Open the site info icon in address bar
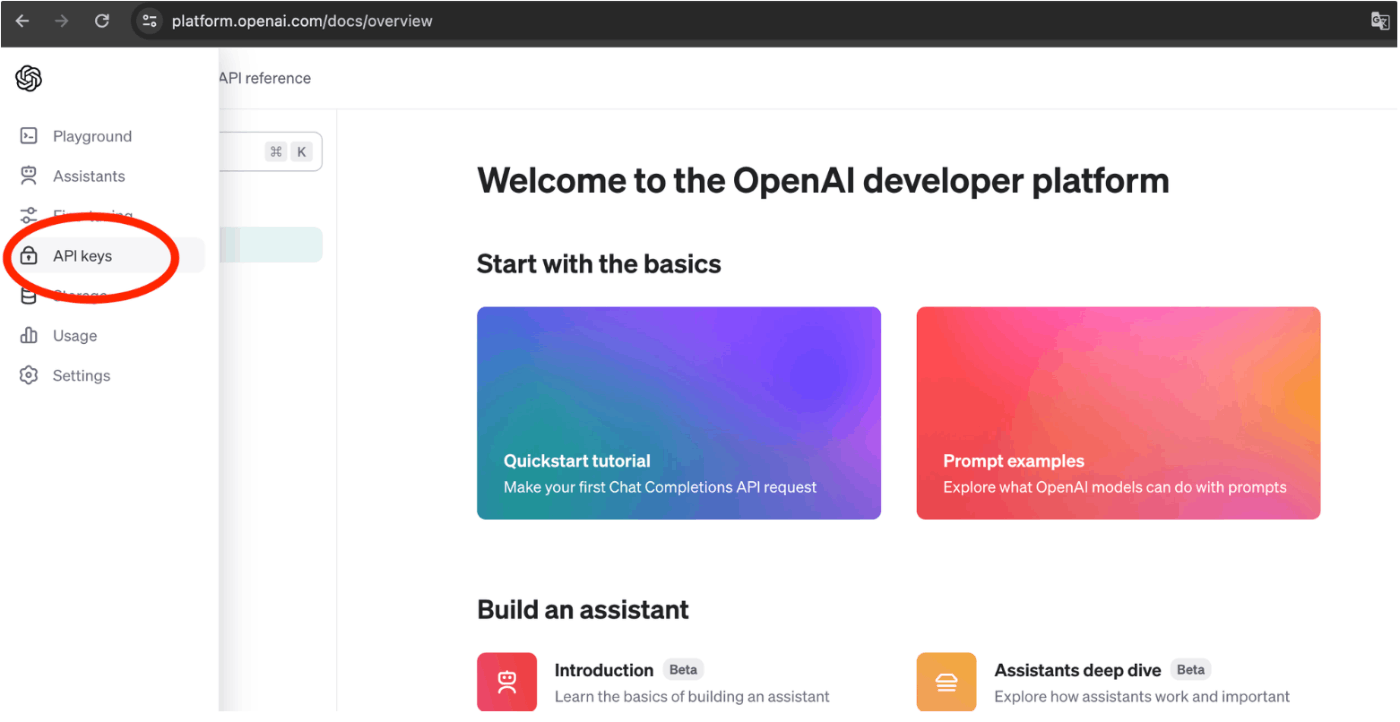Screen dimensions: 1400x722 tap(149, 21)
